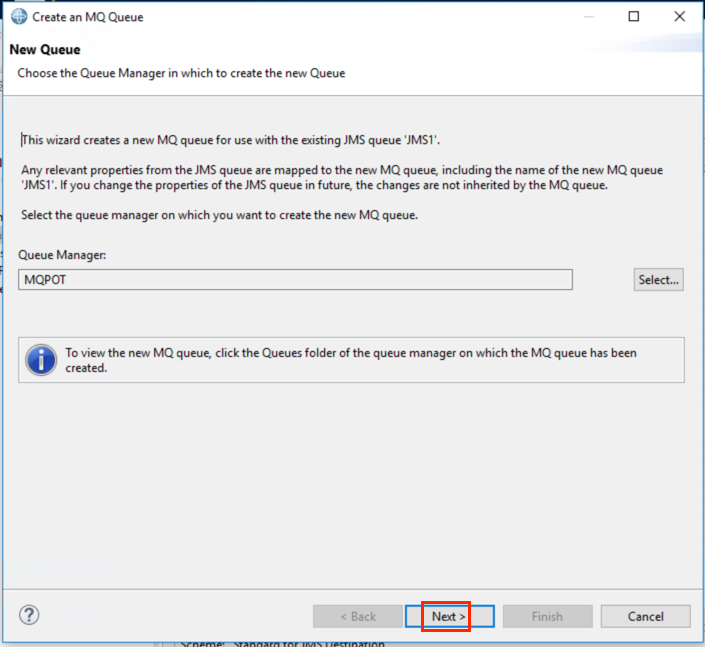
Task: Click the blue information icon
Action: pyautogui.click(x=41, y=360)
